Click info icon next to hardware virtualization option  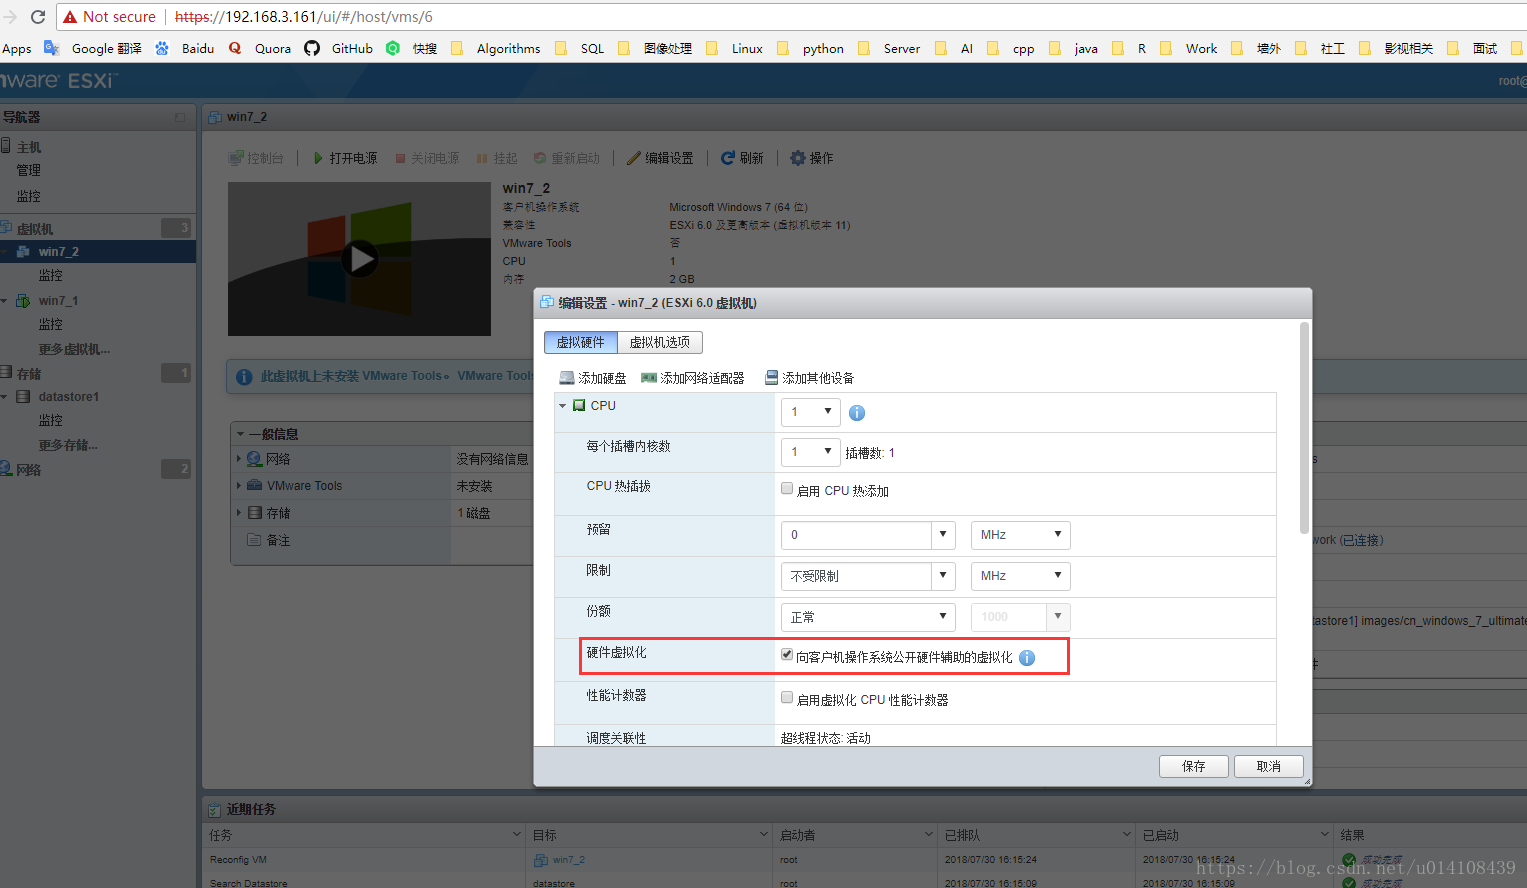[x=1027, y=657]
